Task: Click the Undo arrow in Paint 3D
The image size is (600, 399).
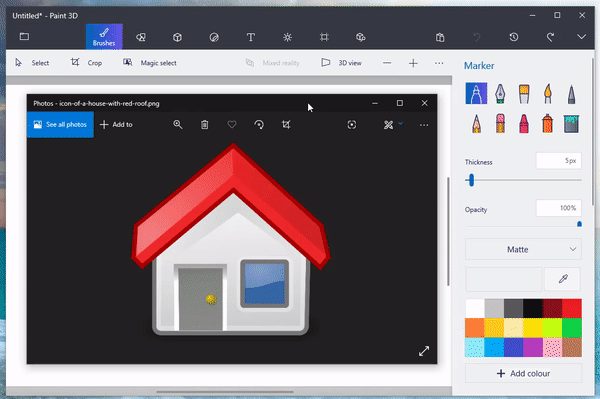Action: pyautogui.click(x=477, y=37)
